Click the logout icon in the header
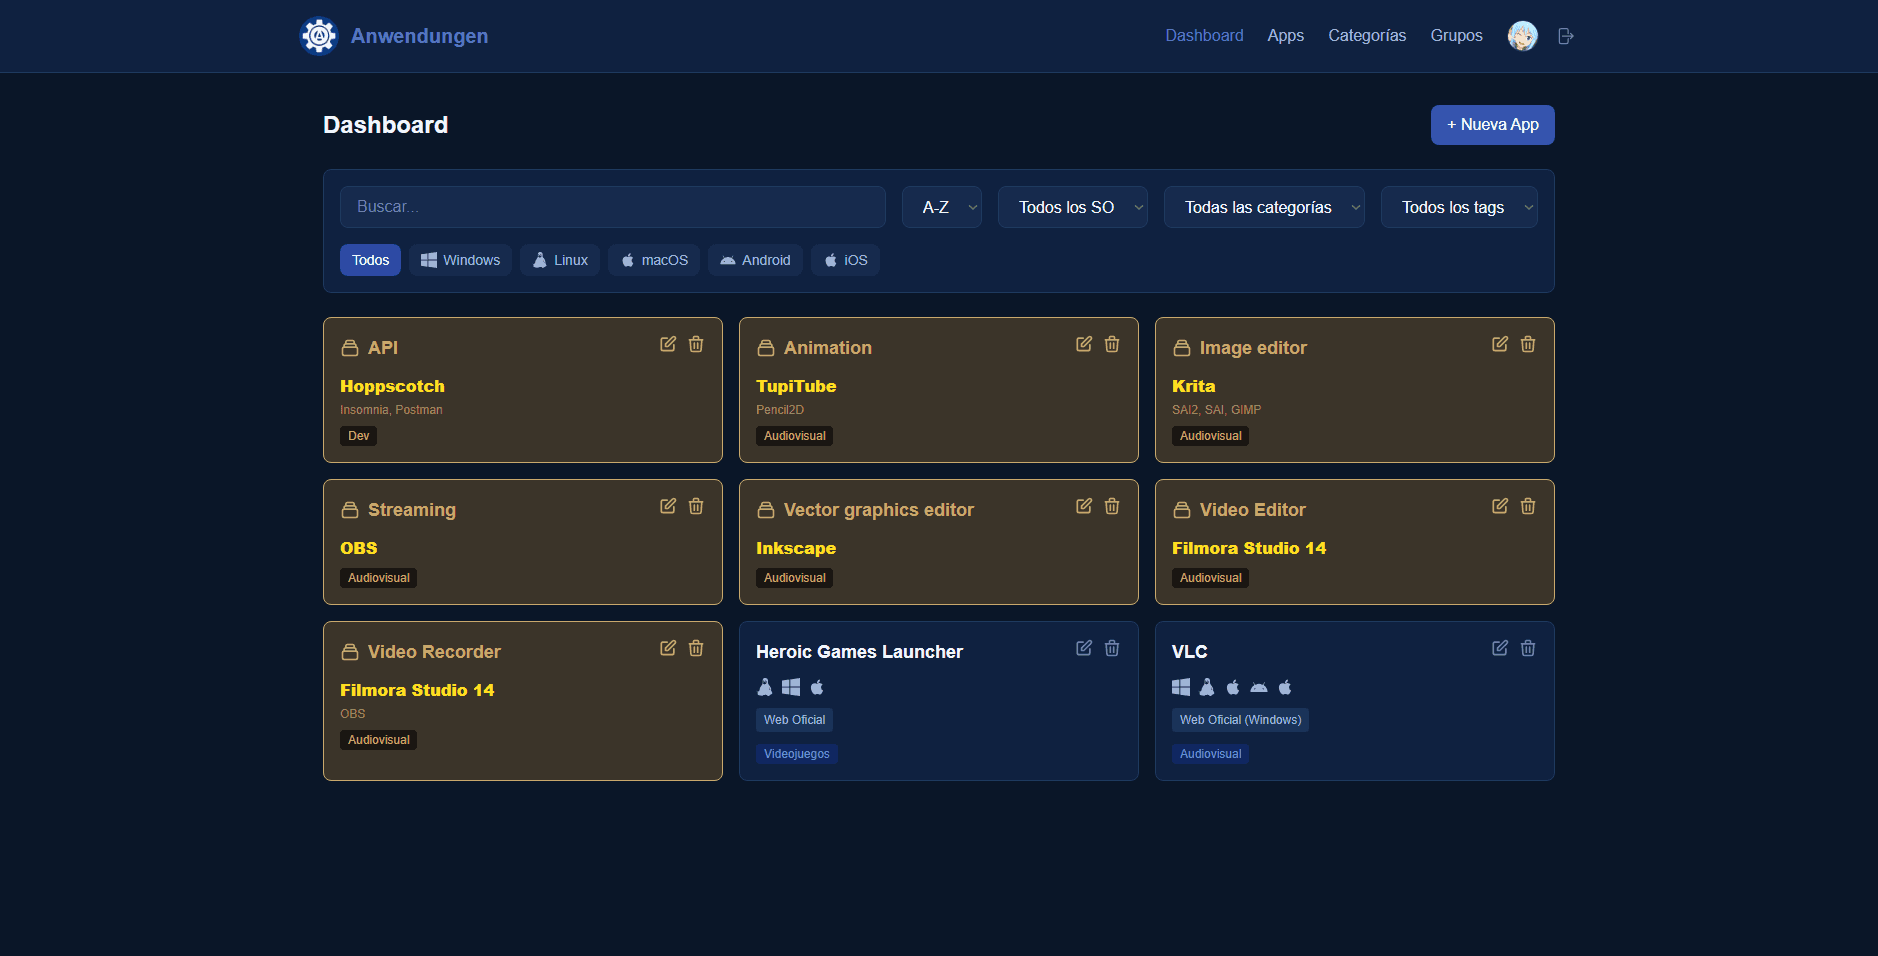Viewport: 1878px width, 956px height. click(x=1566, y=36)
